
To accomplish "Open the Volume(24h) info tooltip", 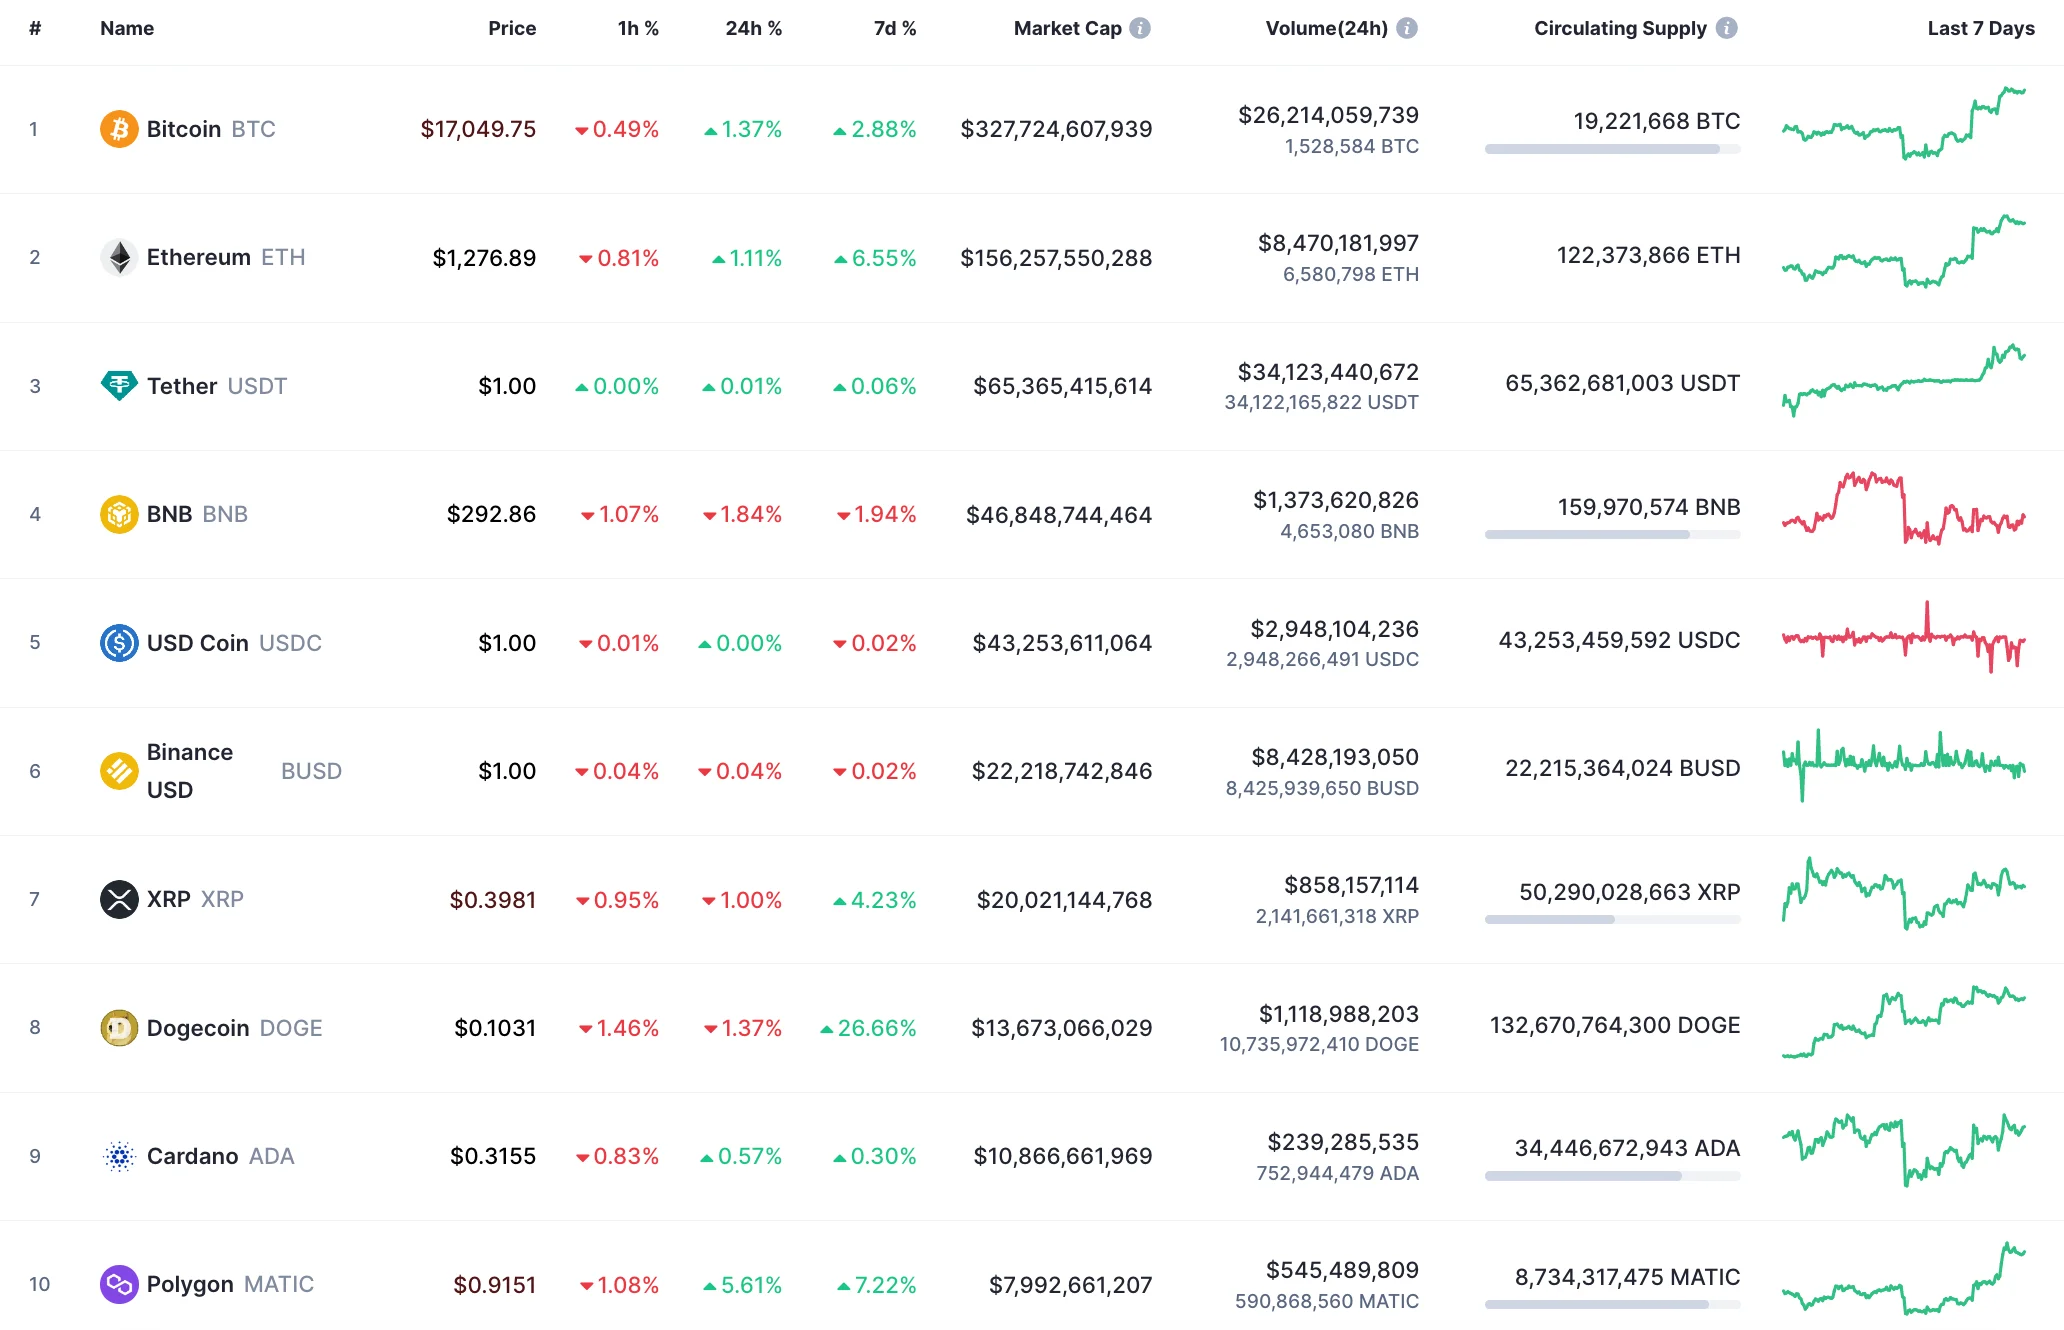I will tap(1409, 28).
